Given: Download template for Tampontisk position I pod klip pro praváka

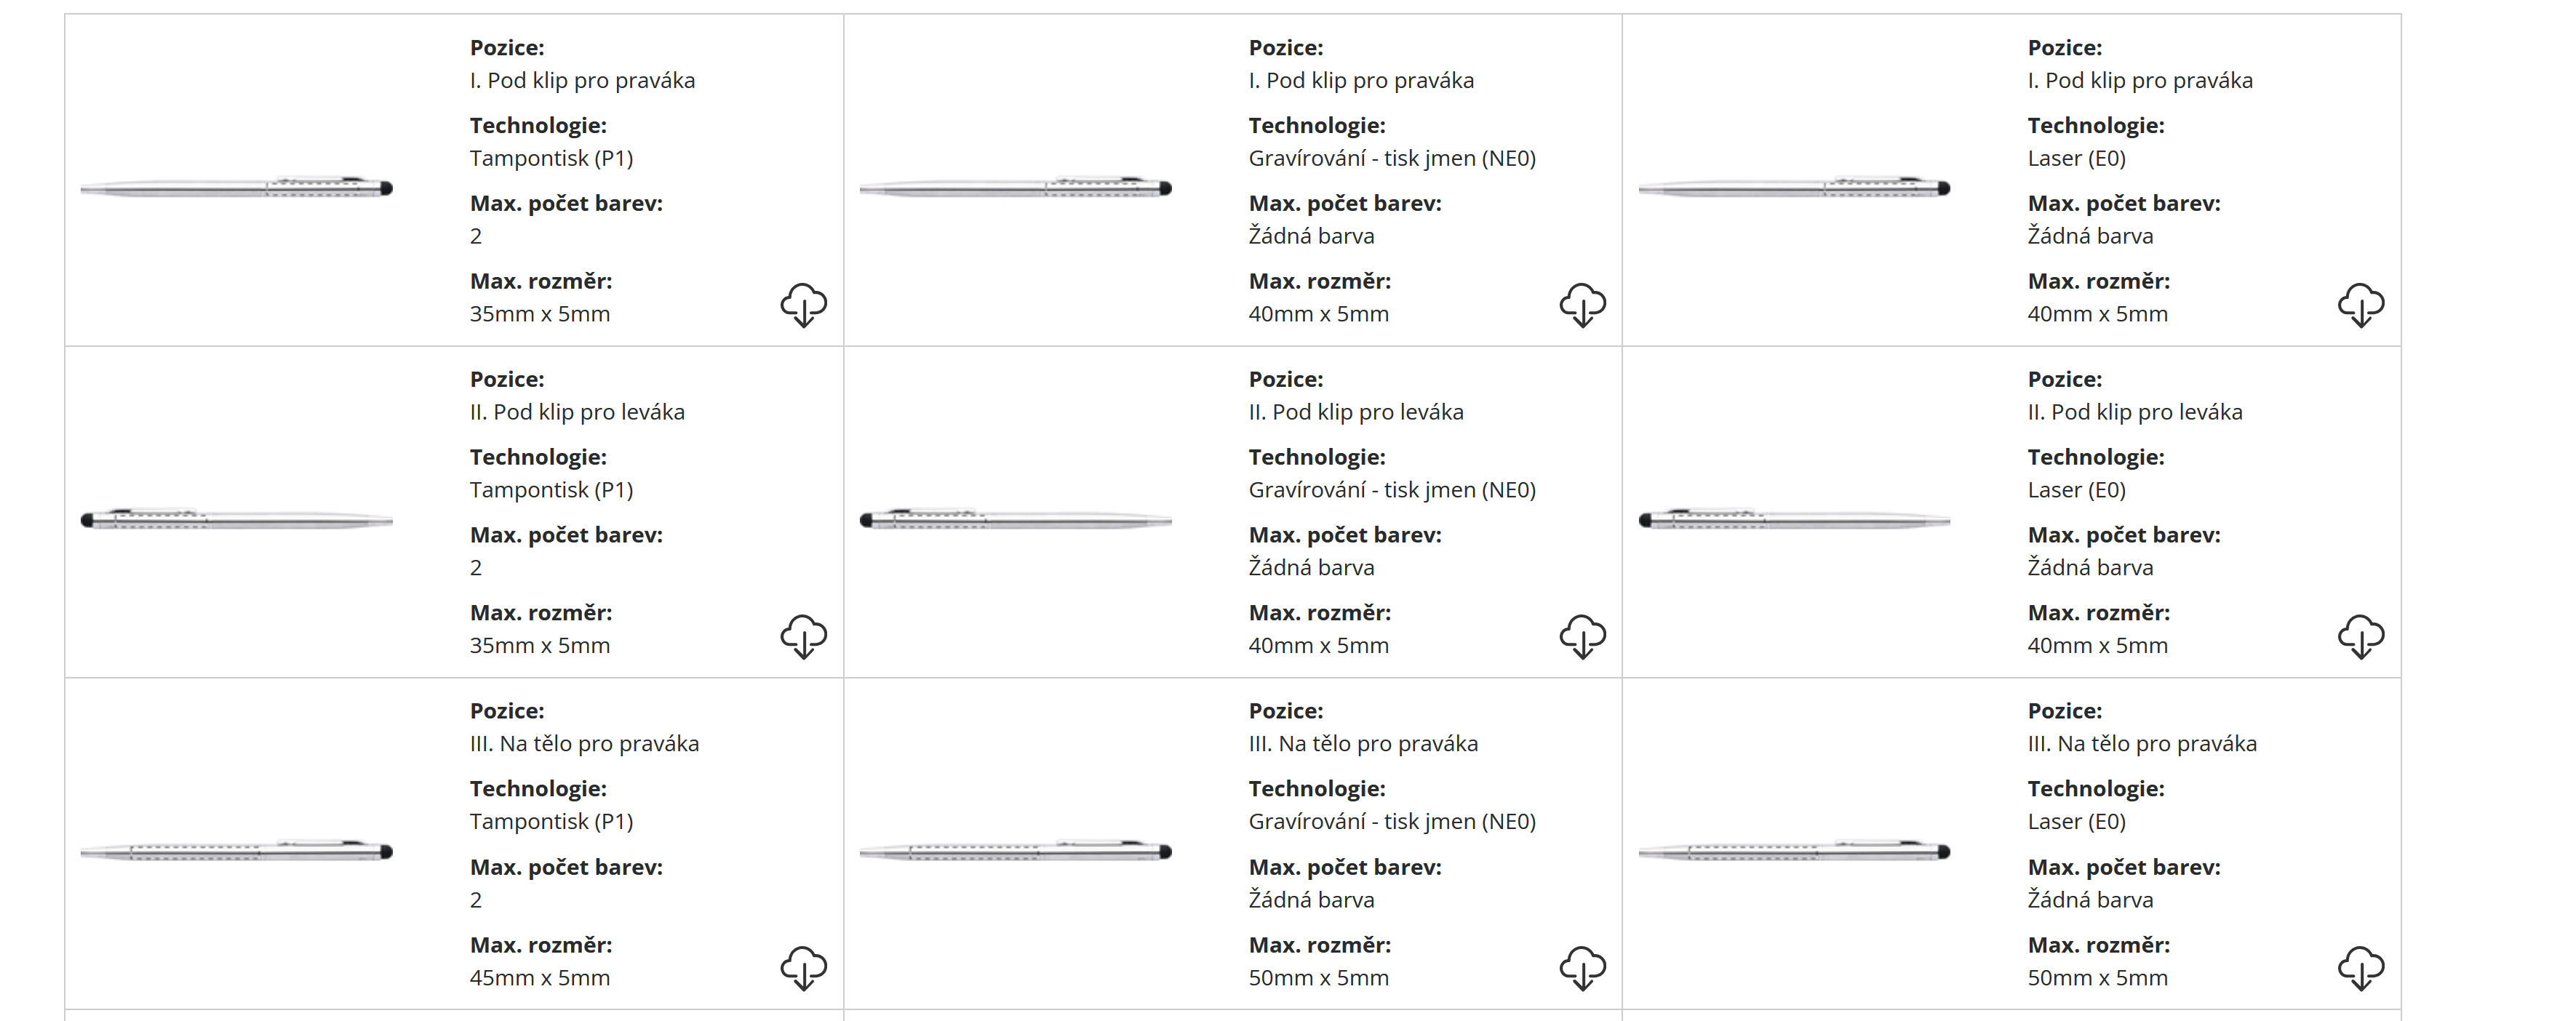Looking at the screenshot, I should point(803,304).
